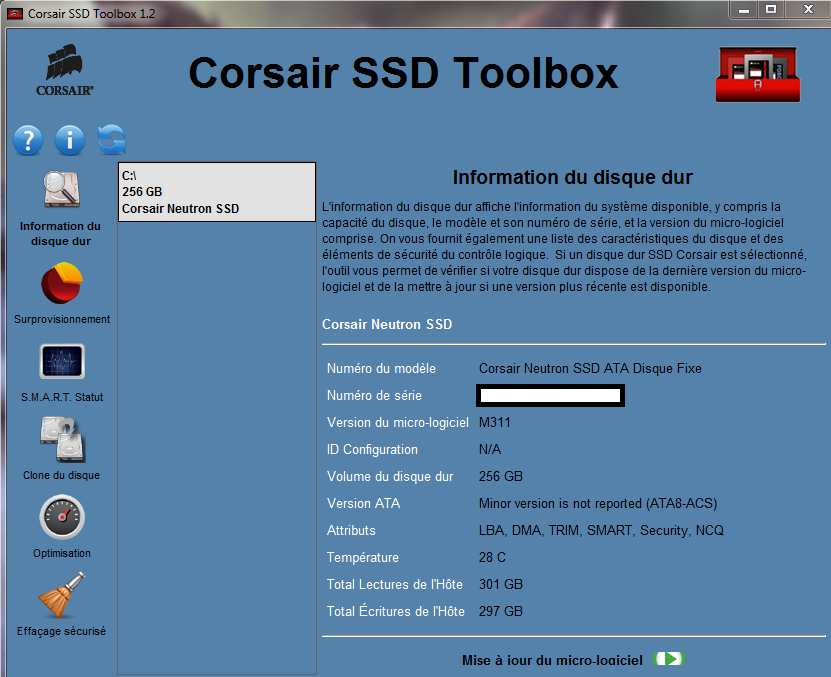Maximize the Corsair SSD Toolbox window

(771, 10)
